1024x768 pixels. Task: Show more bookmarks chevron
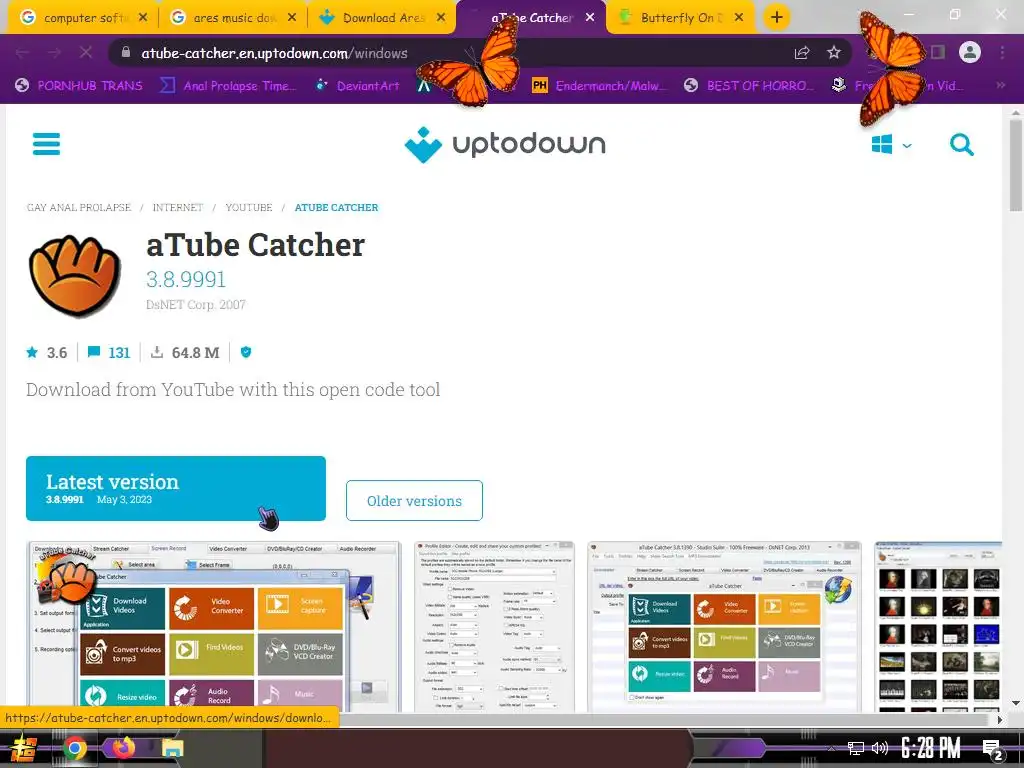point(1000,86)
